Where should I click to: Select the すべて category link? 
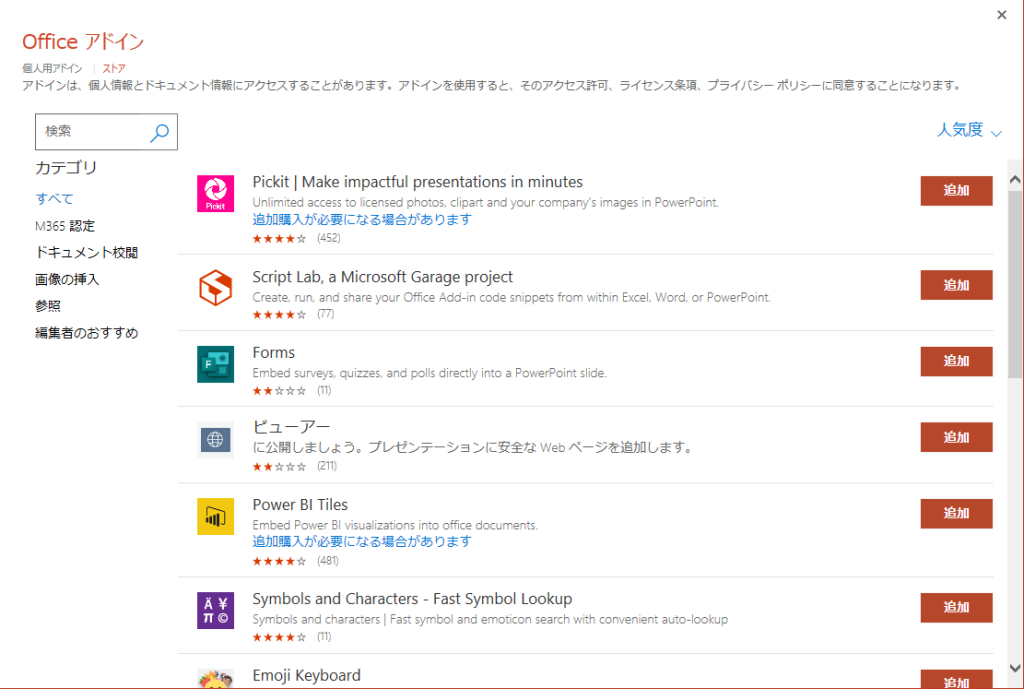pos(54,199)
